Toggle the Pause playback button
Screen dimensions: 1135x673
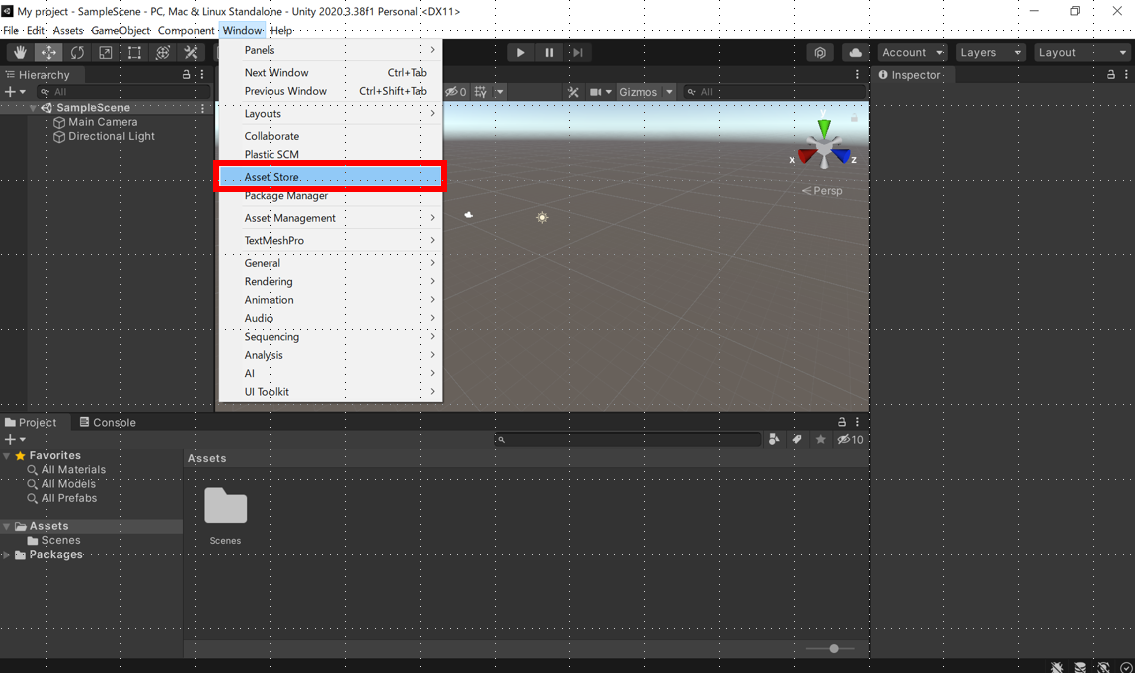click(548, 52)
